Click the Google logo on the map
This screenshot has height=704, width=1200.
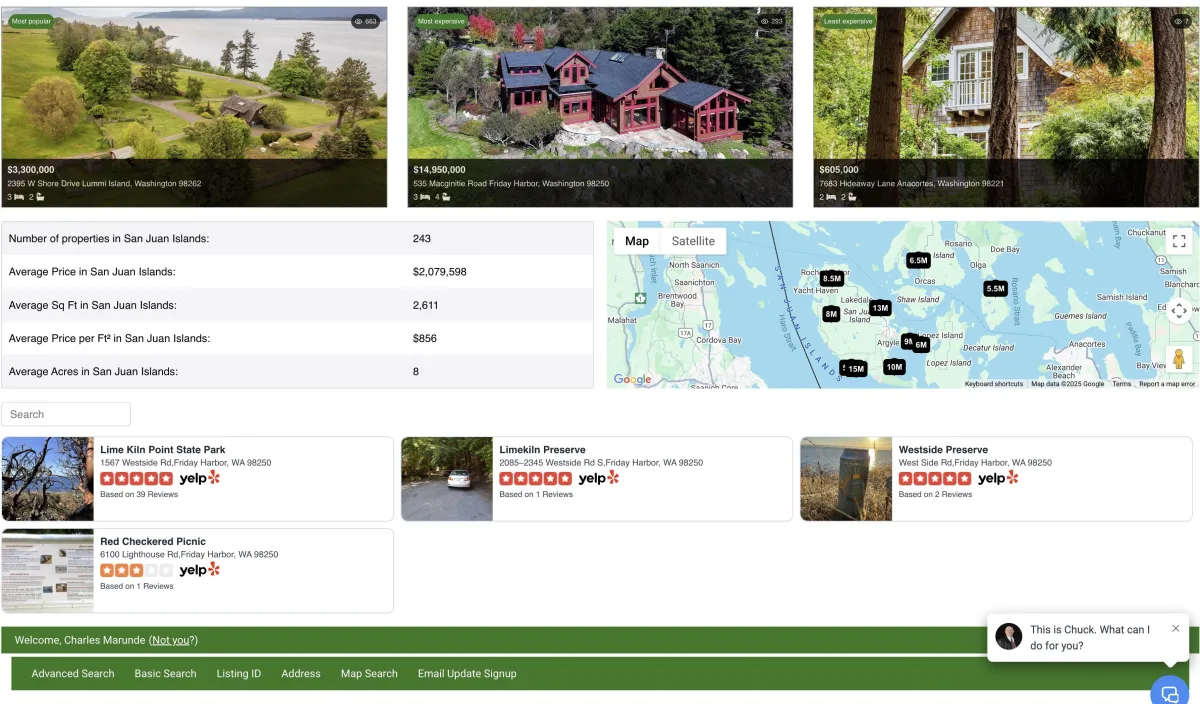(x=632, y=379)
